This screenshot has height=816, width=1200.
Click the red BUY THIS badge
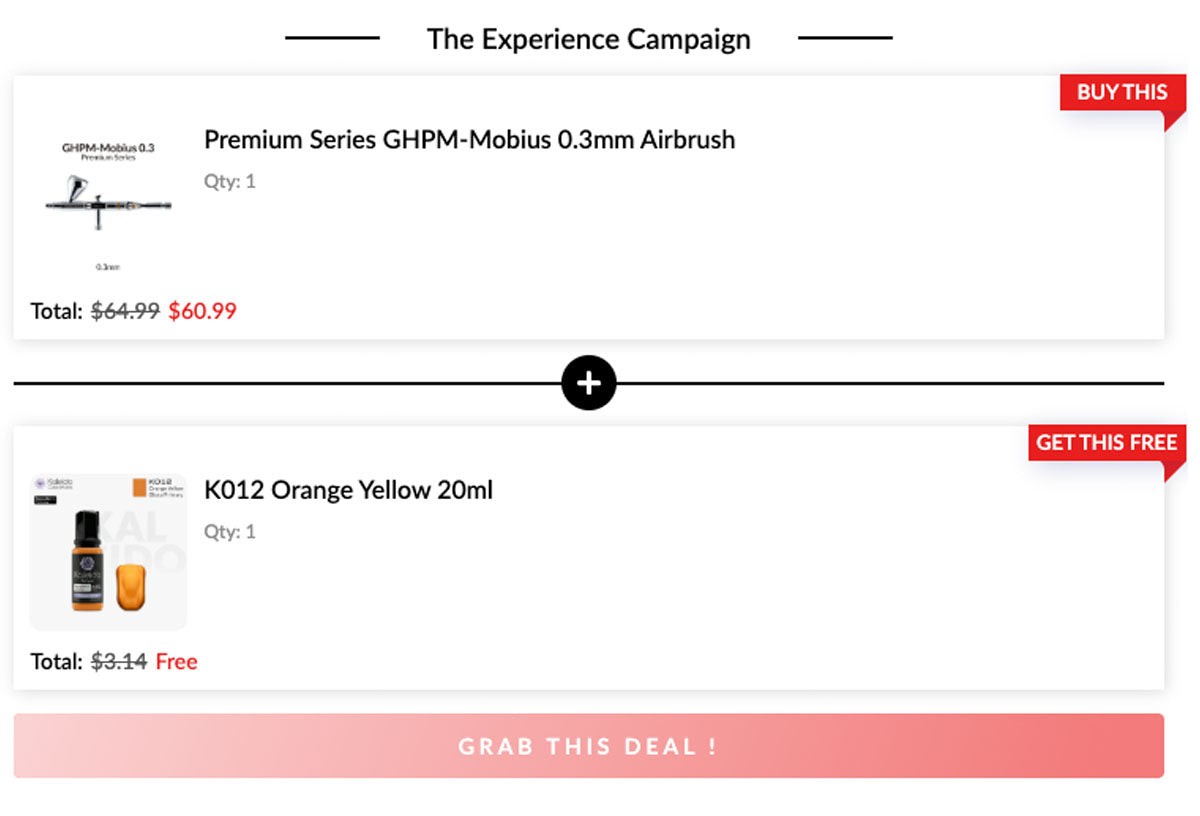1122,92
